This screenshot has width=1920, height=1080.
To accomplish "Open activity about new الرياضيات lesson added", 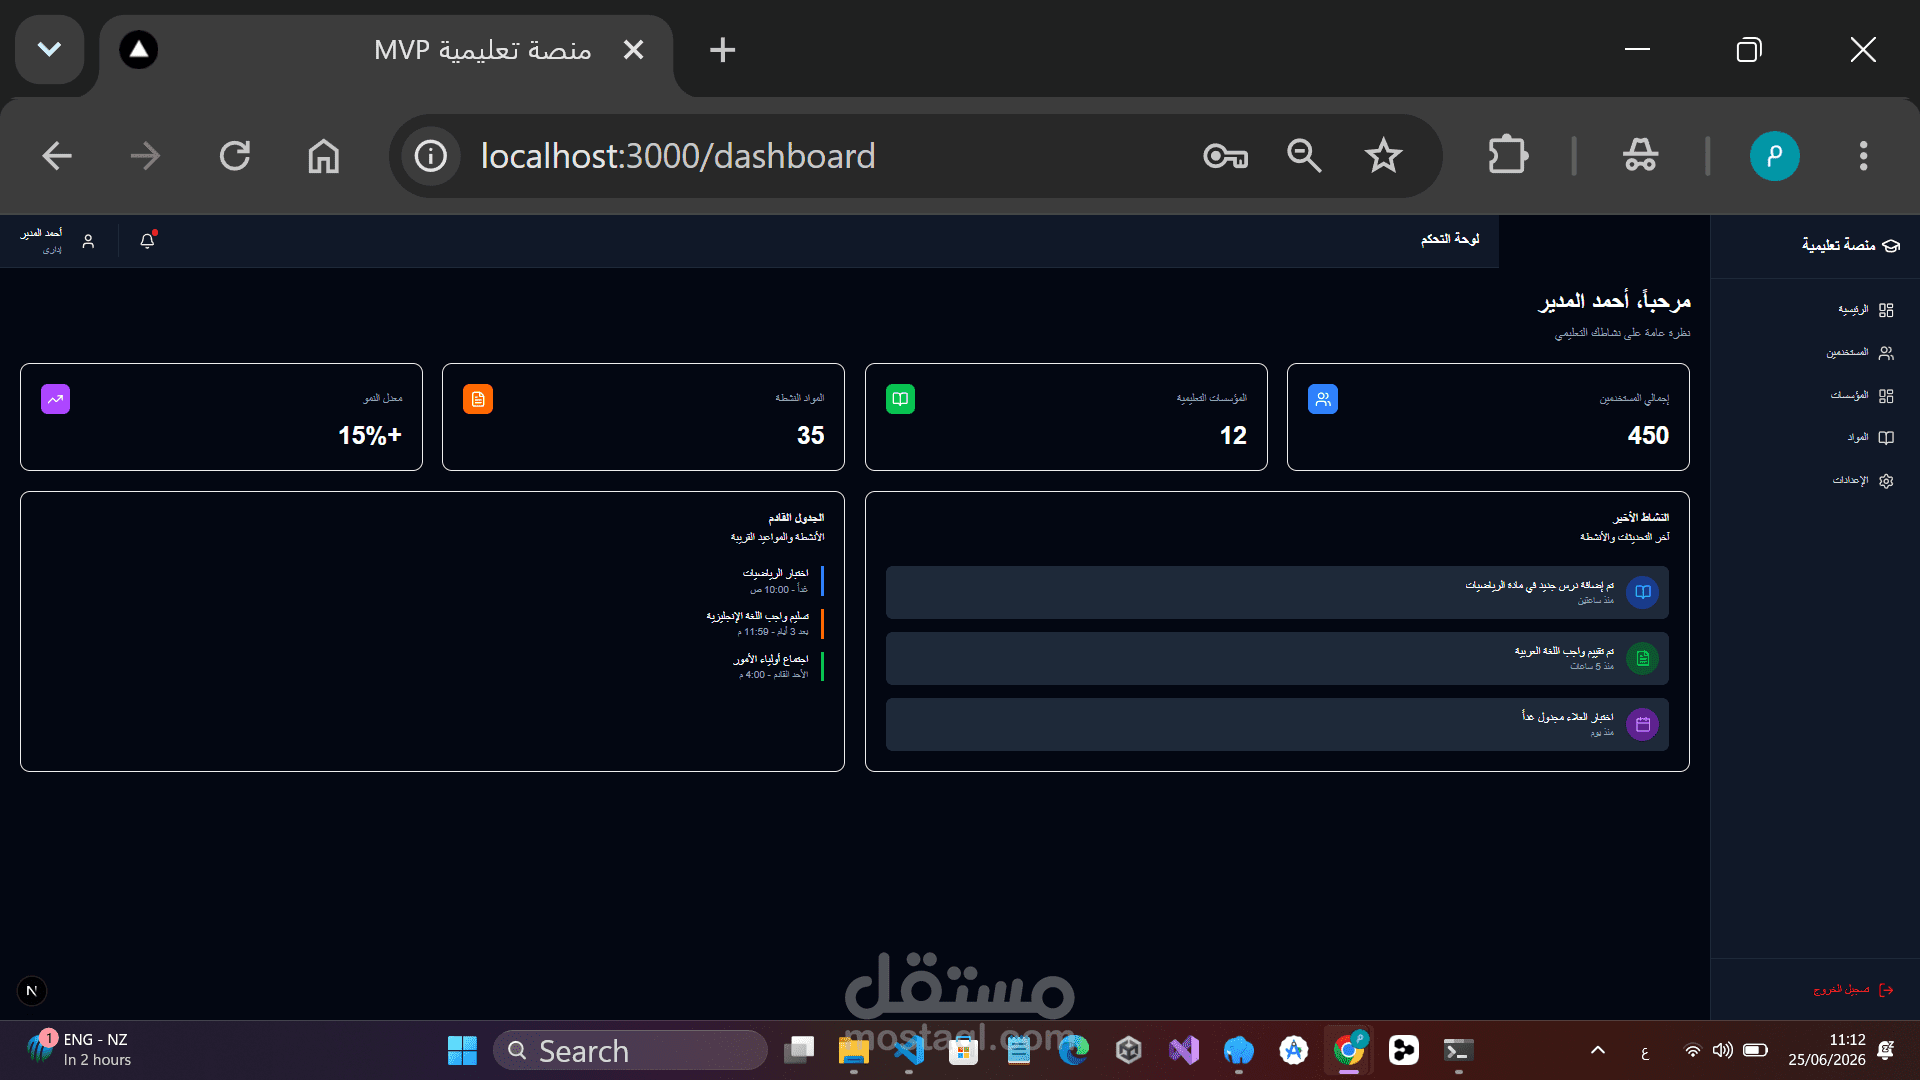I will pos(1277,593).
